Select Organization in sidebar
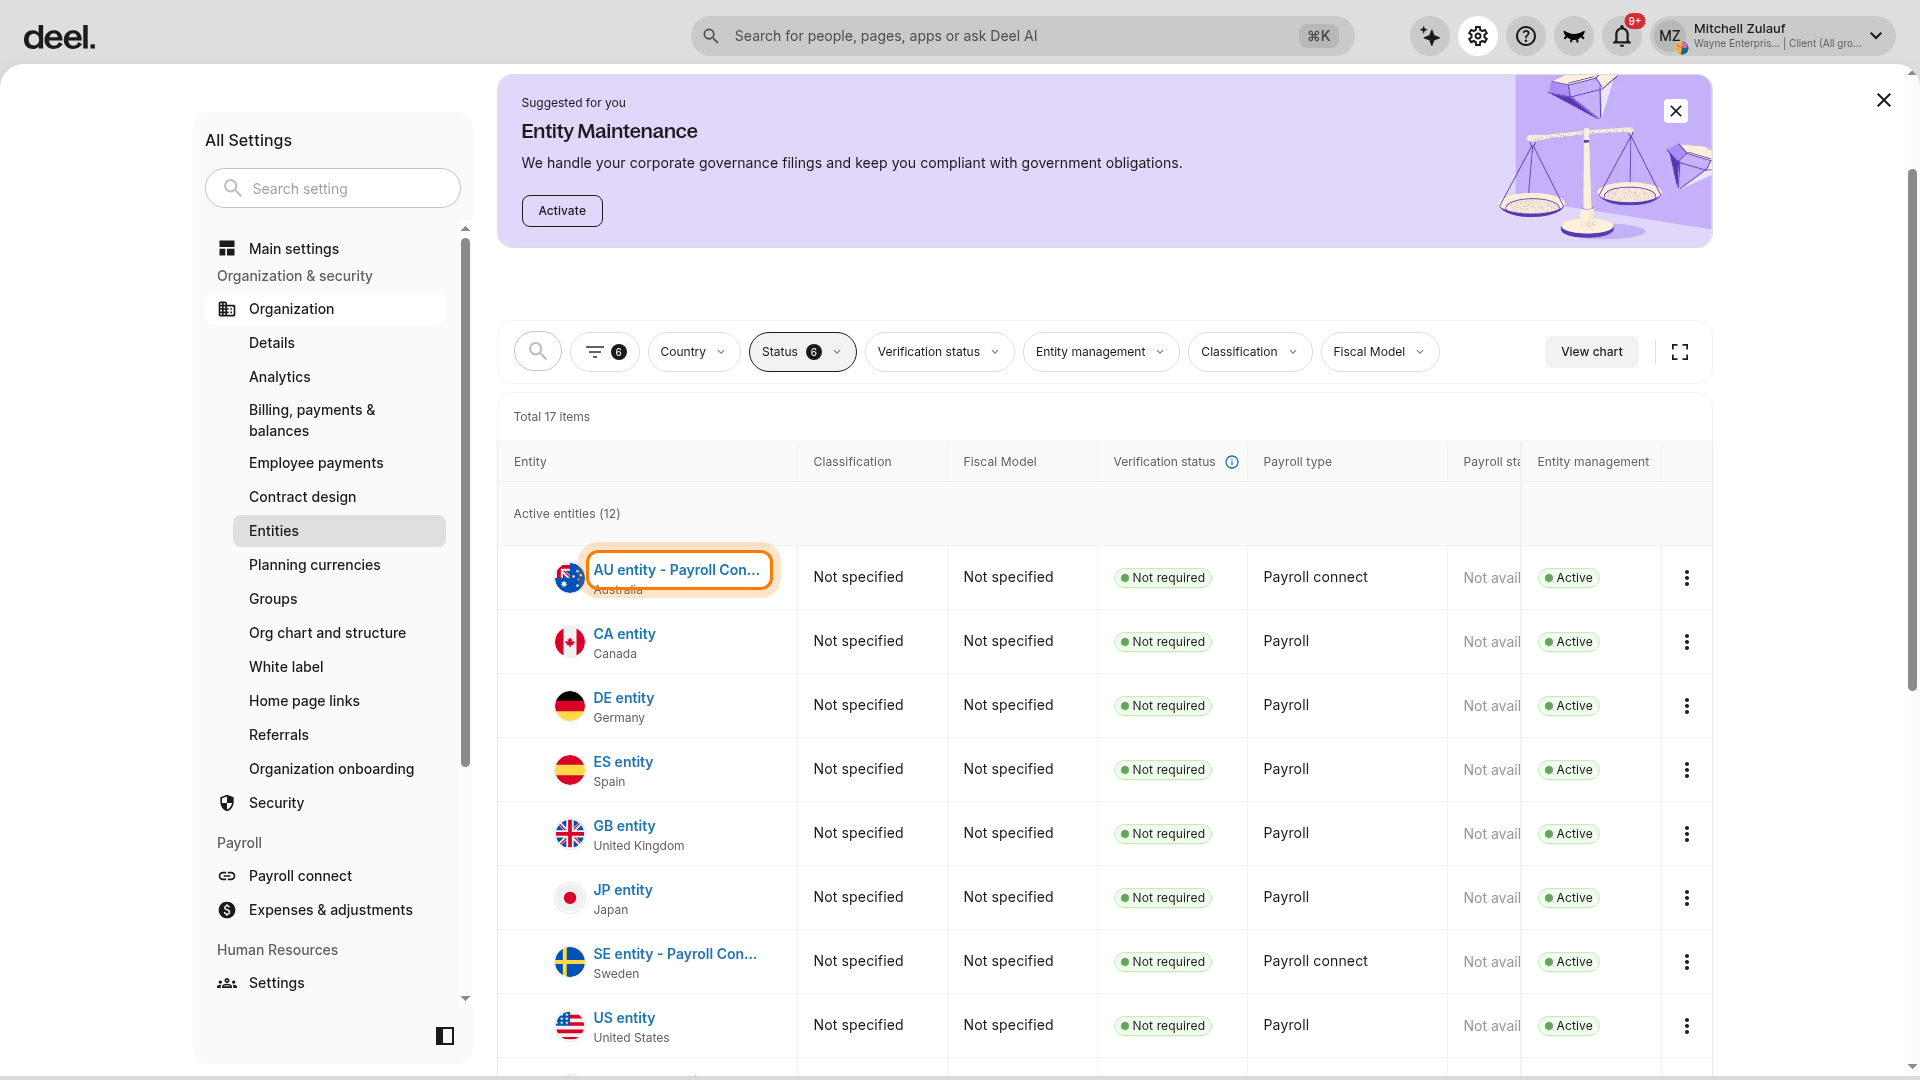Viewport: 1920px width, 1080px height. coord(326,309)
